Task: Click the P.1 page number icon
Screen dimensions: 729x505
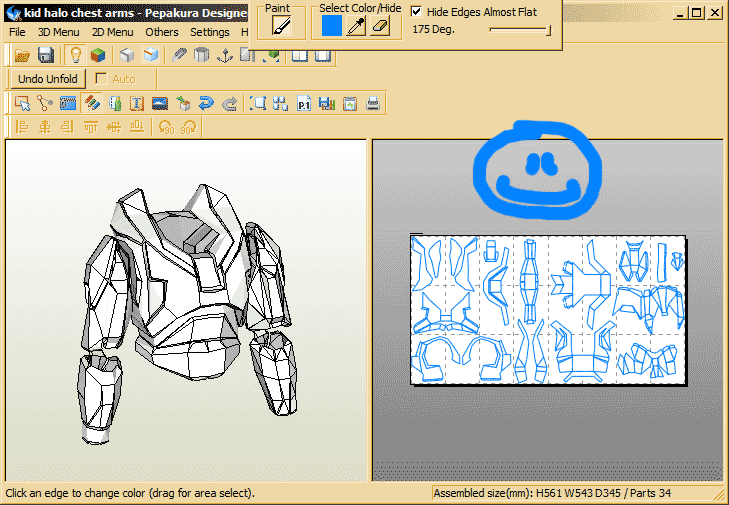Action: (304, 103)
